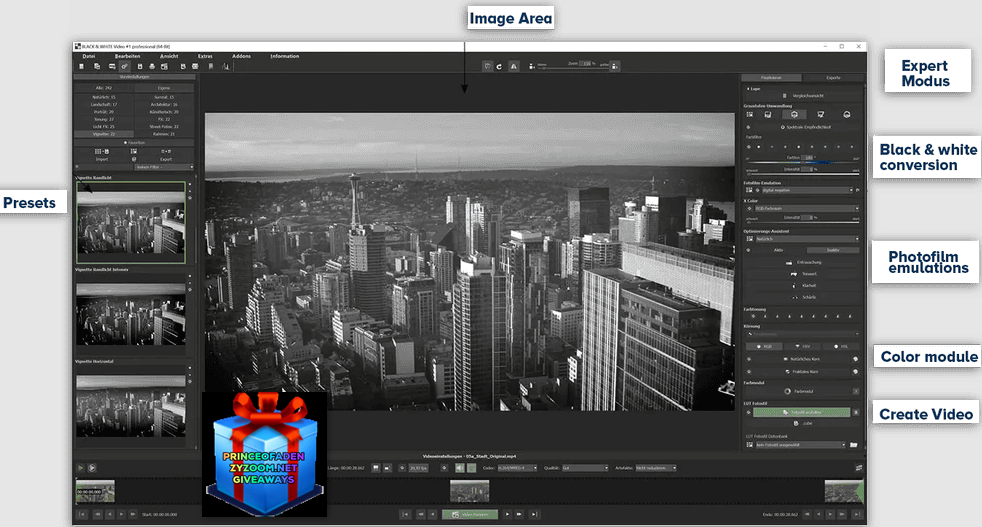Toggle Natürliches Korn grain
982x527 pixels.
point(802,359)
